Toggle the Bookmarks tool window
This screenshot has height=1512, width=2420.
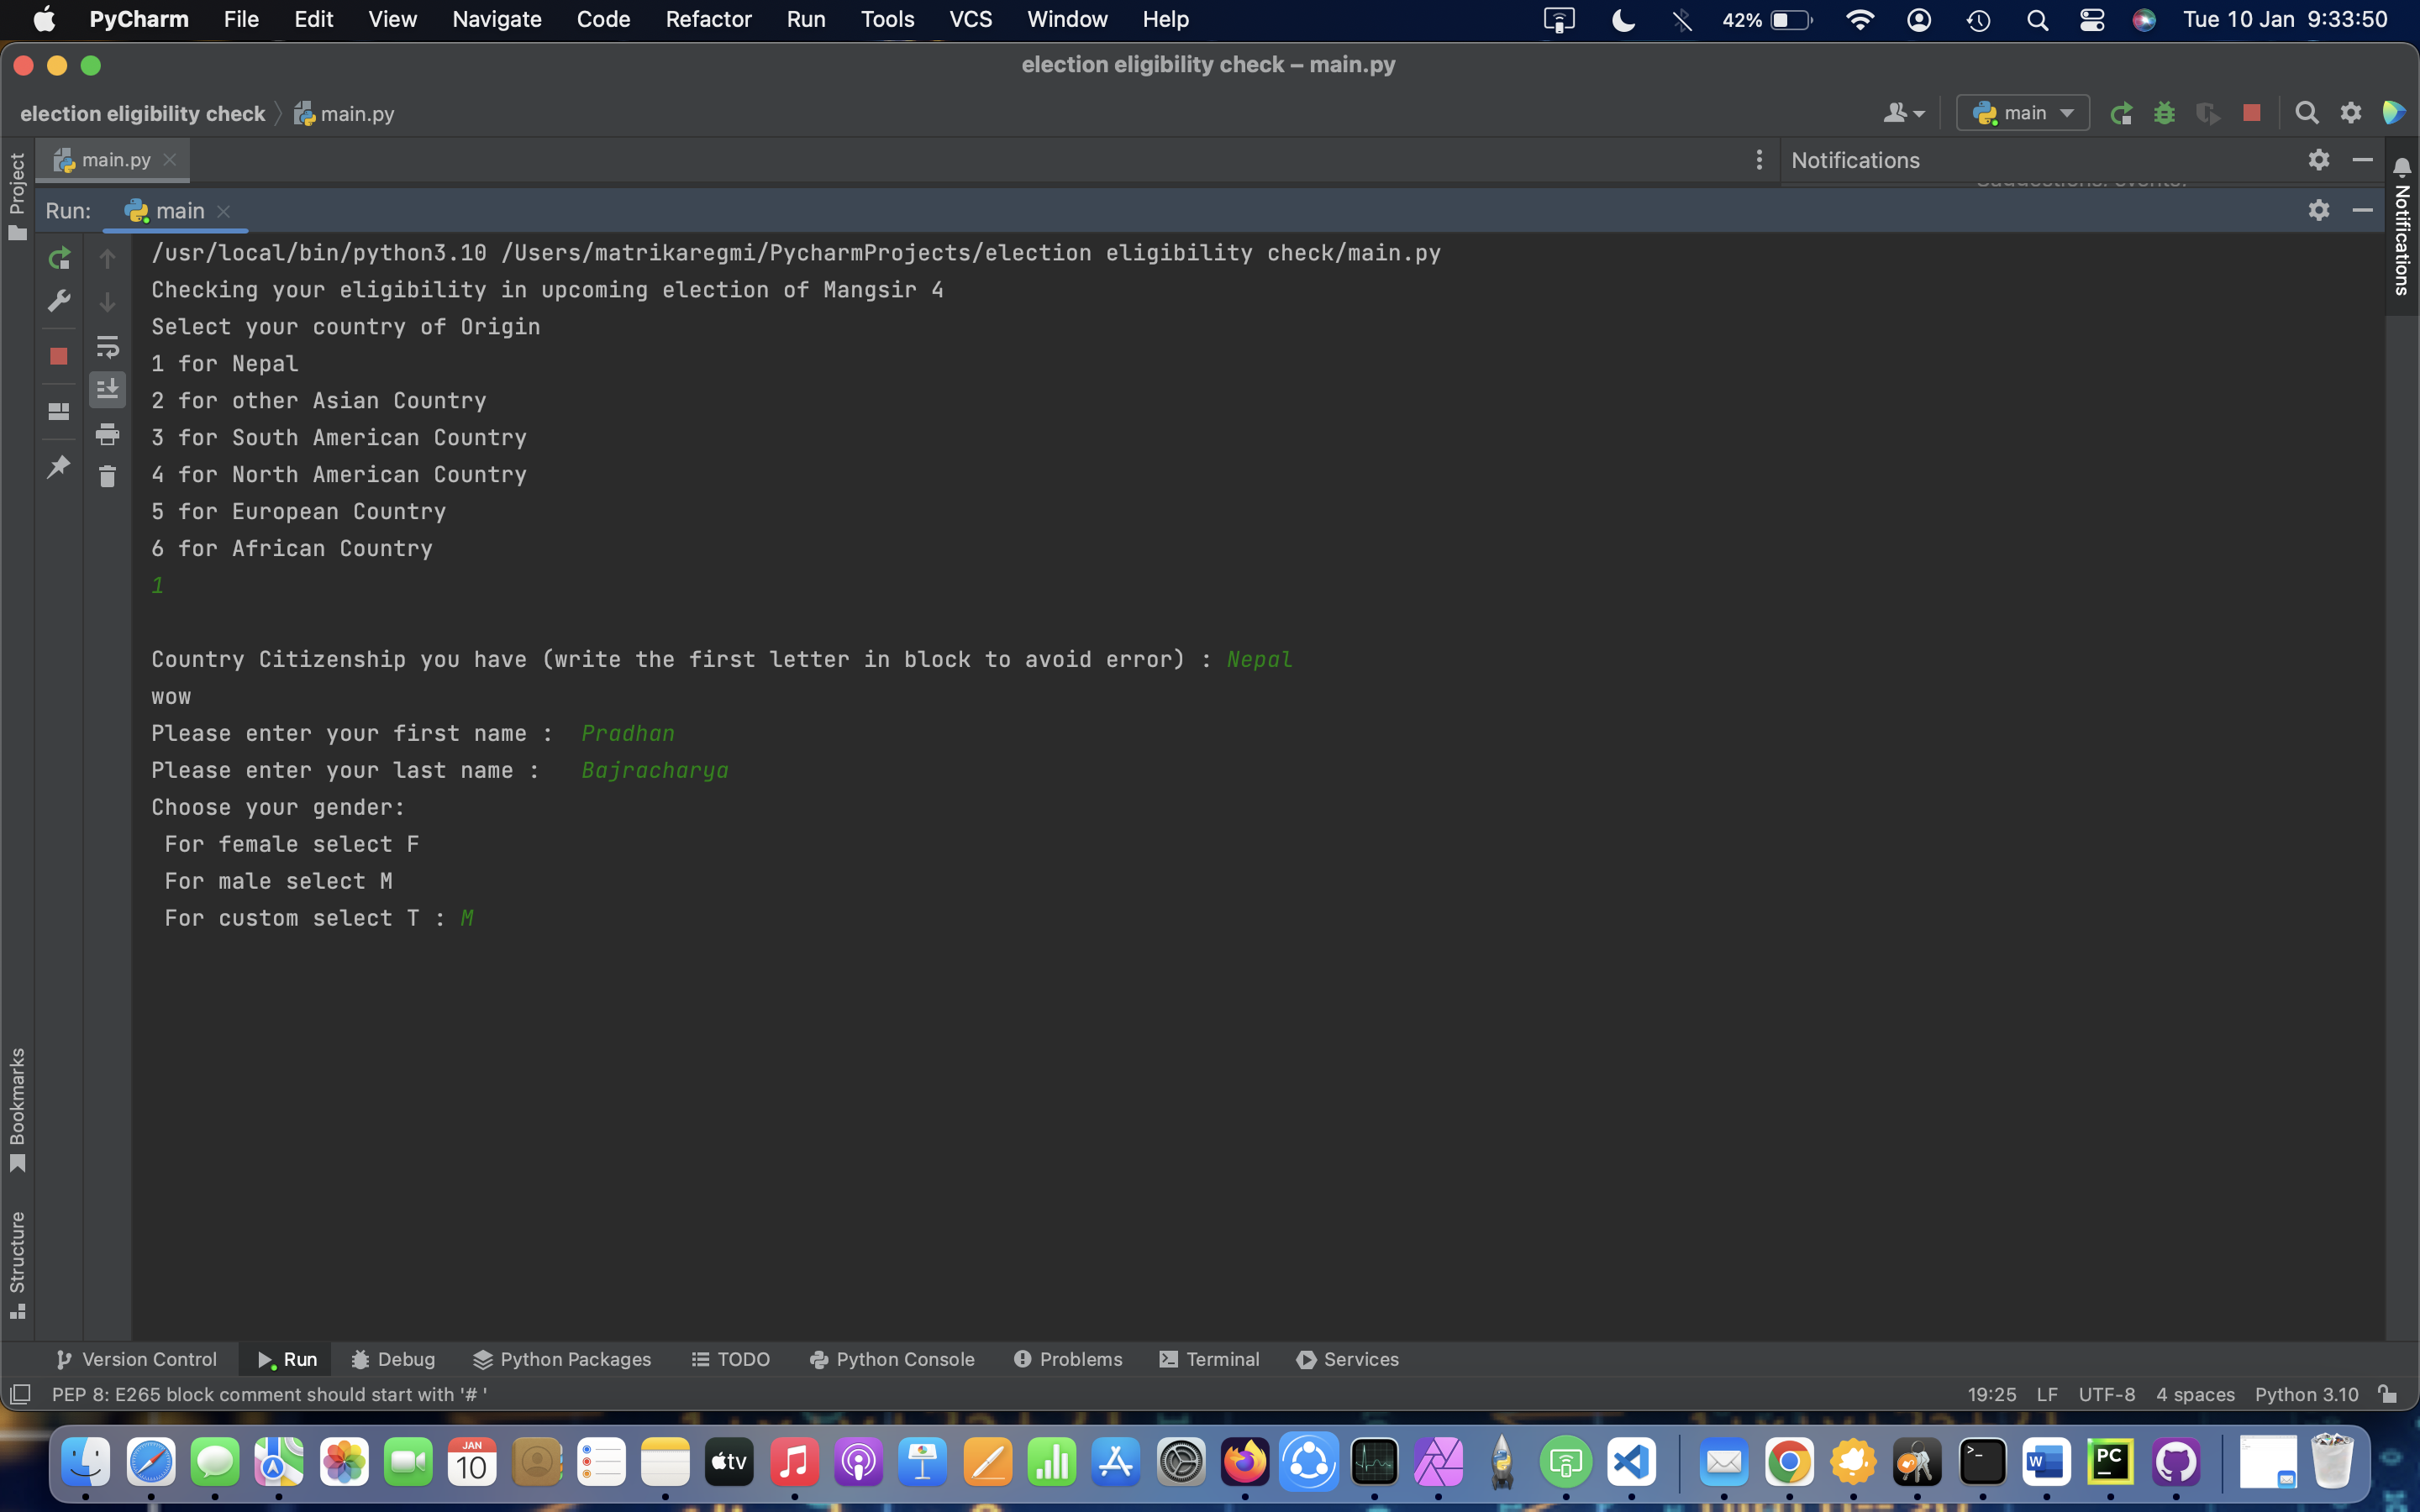point(17,1109)
